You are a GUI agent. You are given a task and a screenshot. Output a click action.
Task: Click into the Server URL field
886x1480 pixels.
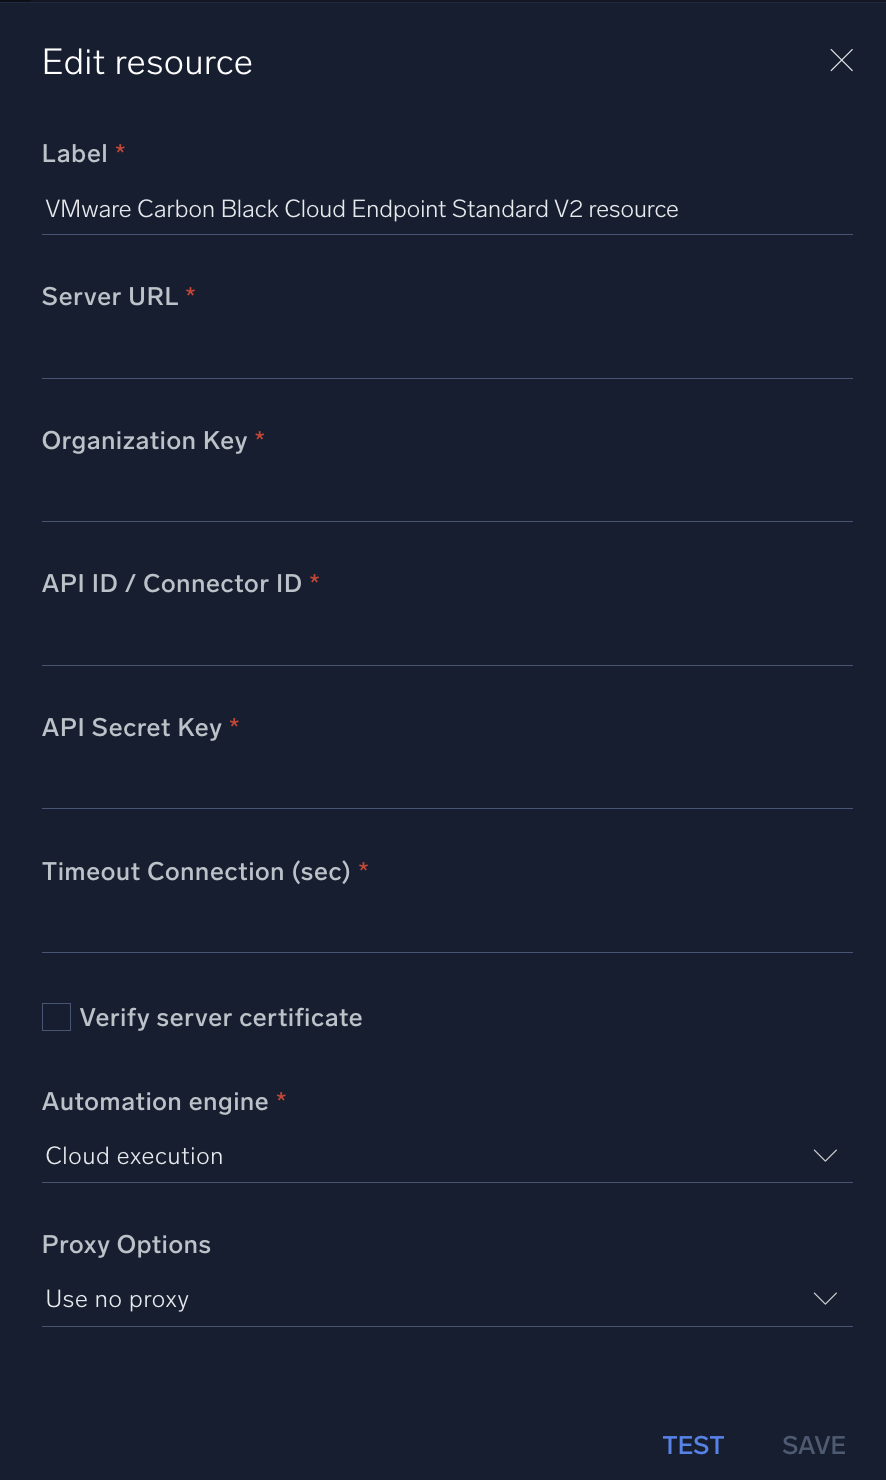pyautogui.click(x=447, y=355)
